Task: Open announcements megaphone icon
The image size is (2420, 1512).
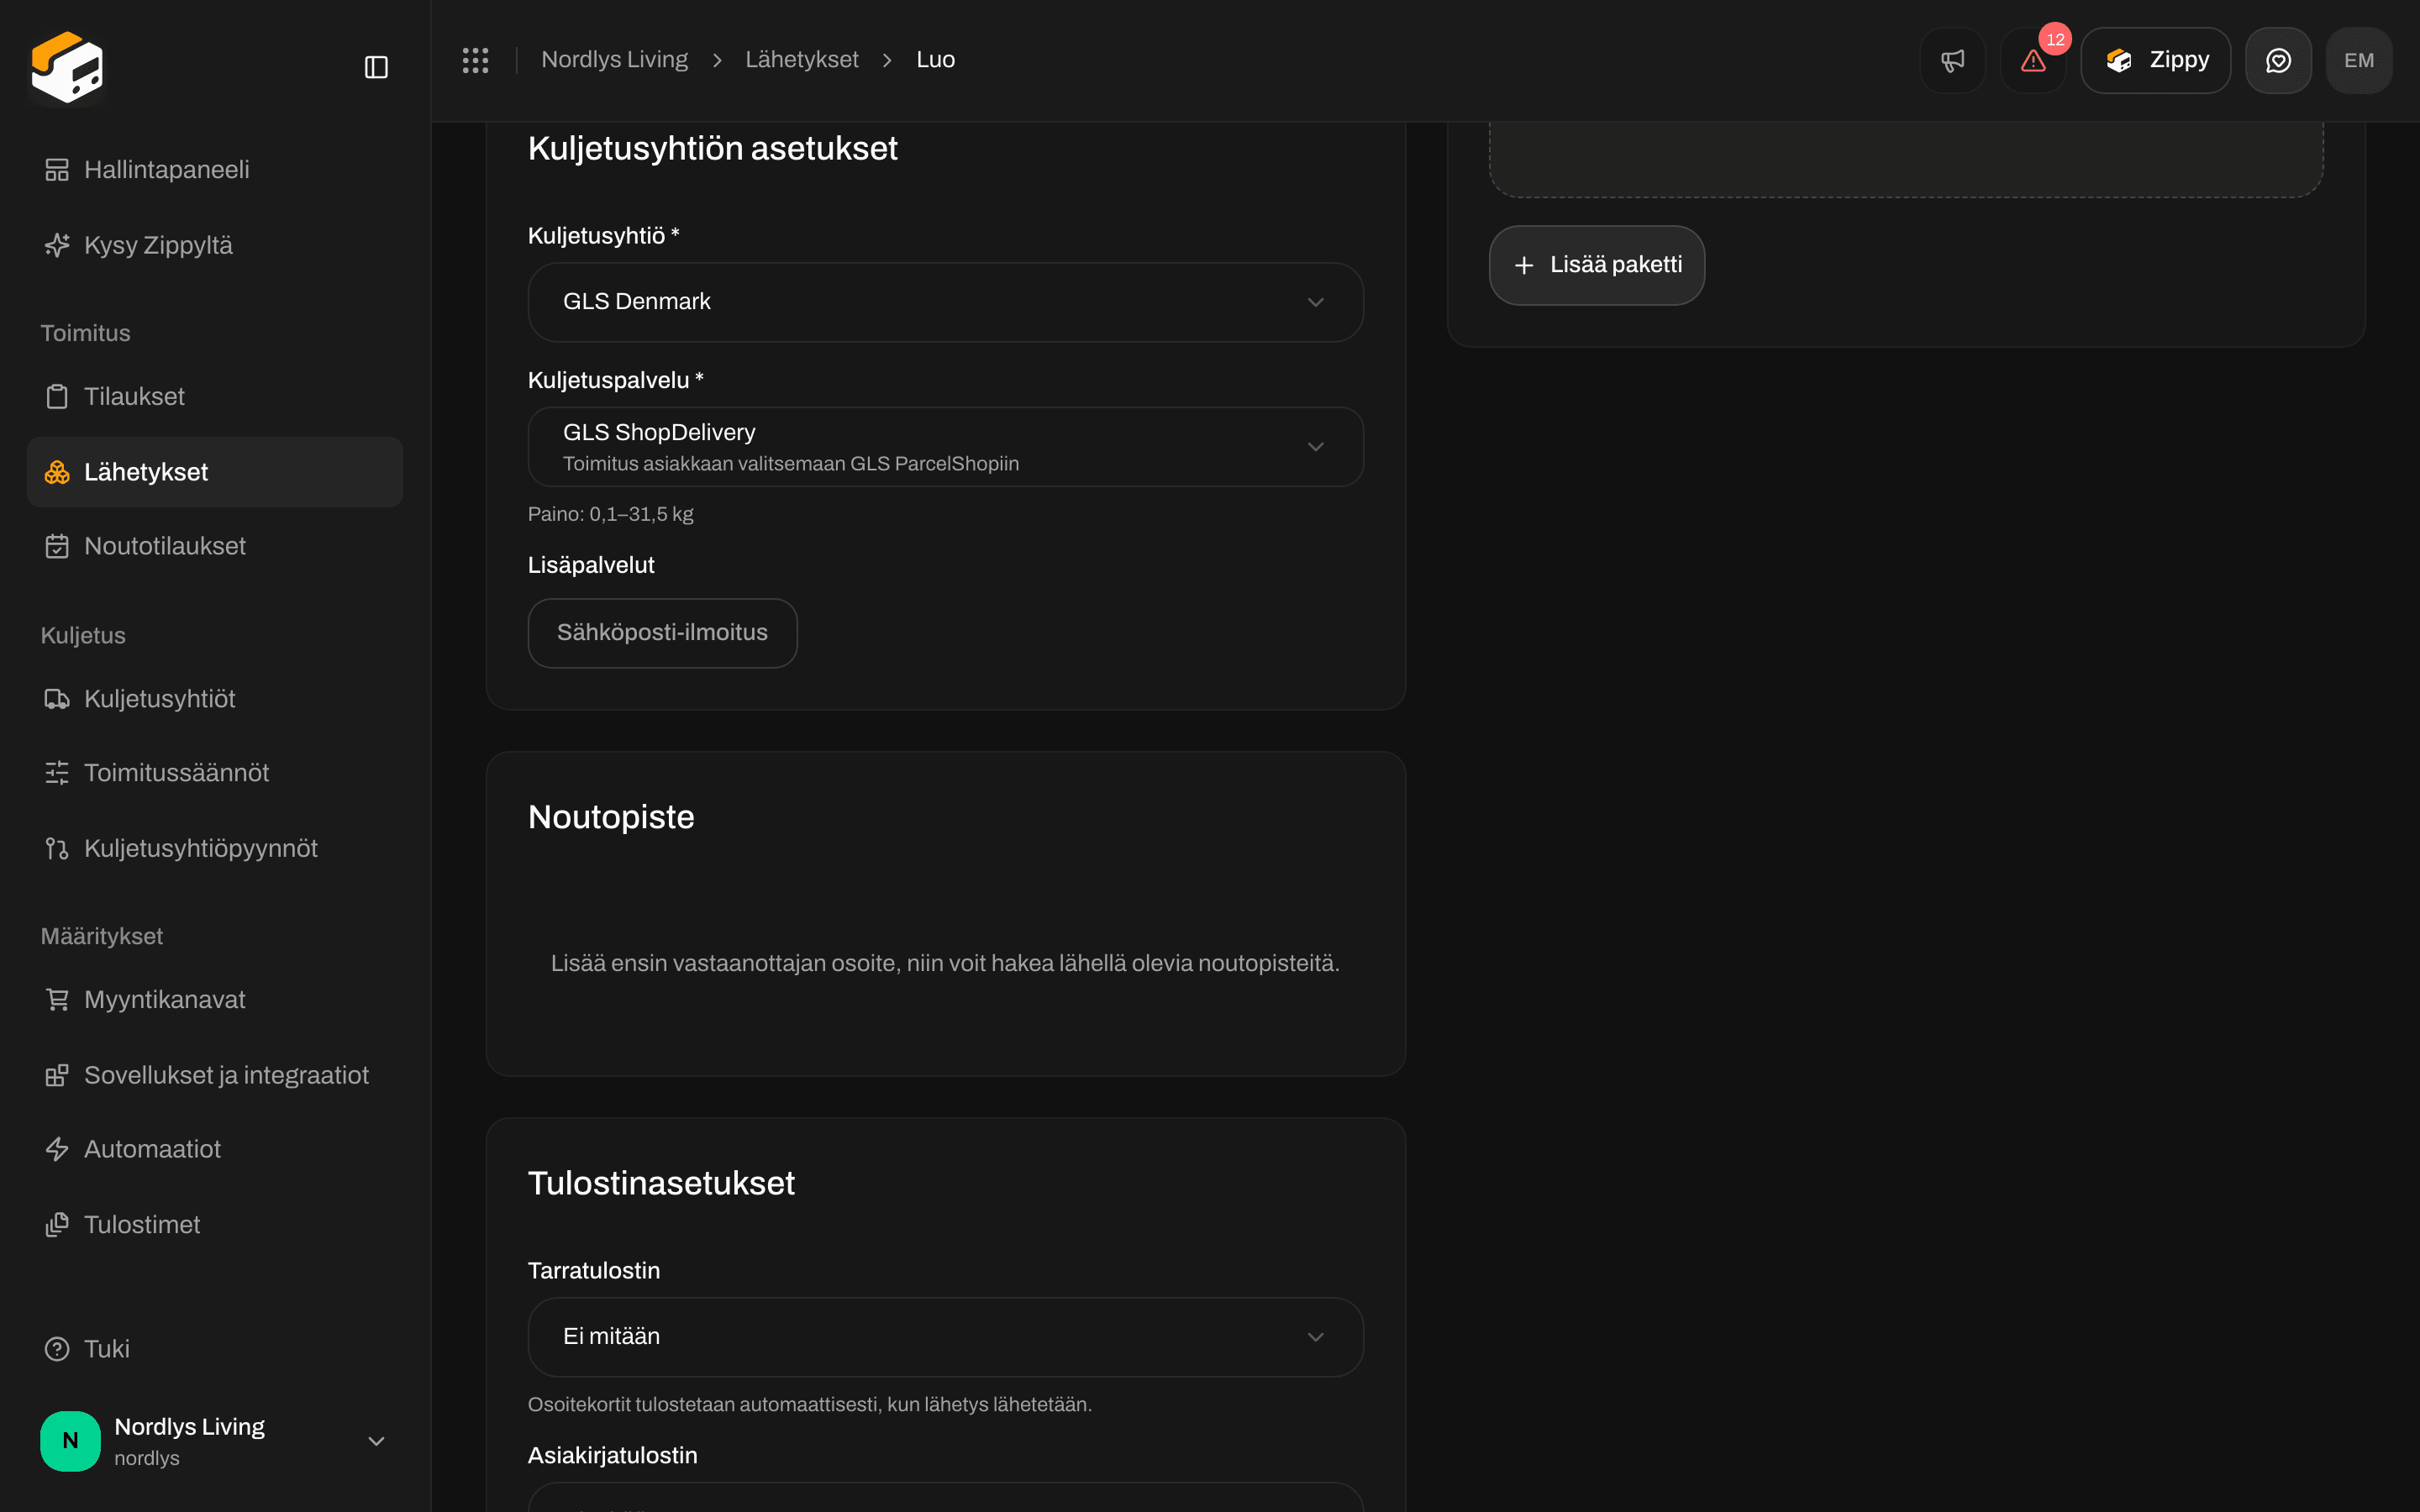Action: pyautogui.click(x=1952, y=61)
